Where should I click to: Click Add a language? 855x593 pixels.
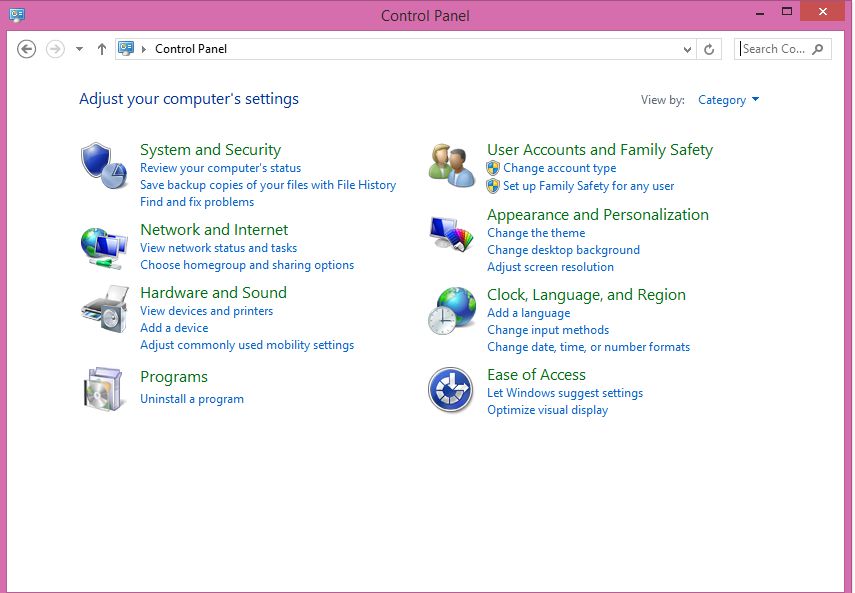click(528, 313)
